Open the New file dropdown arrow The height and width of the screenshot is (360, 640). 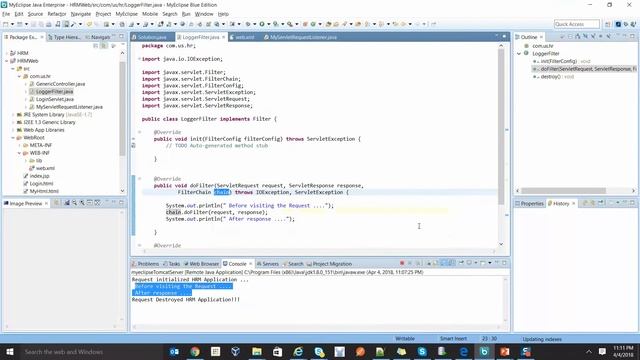click(12, 24)
